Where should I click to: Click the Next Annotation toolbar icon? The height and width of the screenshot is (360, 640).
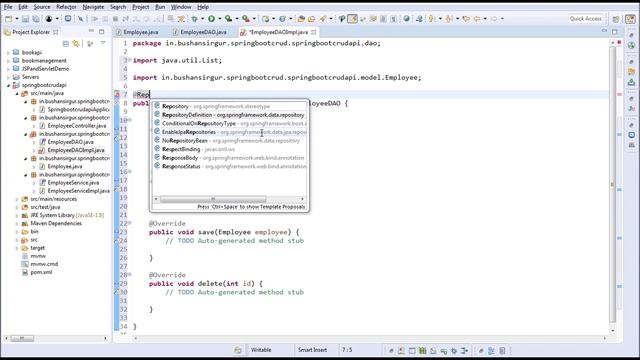tap(432, 19)
